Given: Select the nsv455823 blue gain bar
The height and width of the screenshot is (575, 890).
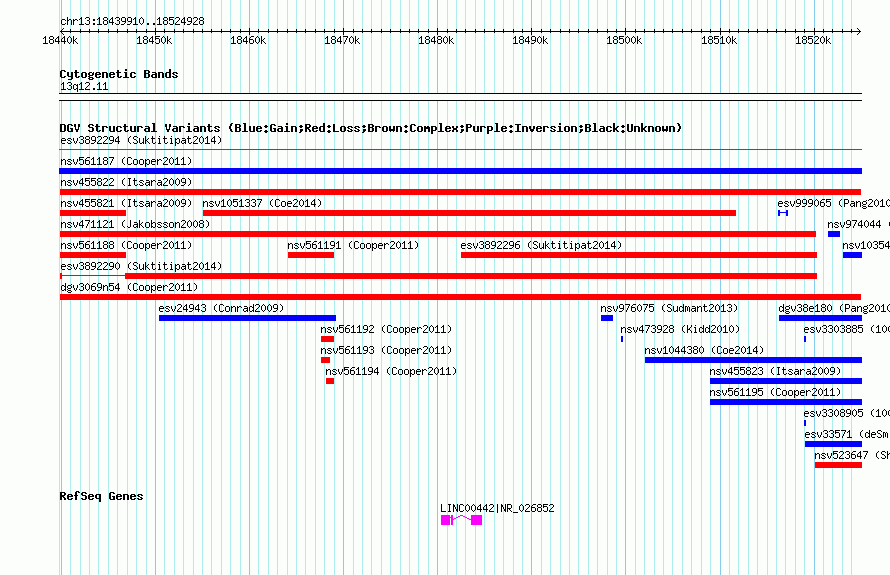Looking at the screenshot, I should 786,381.
